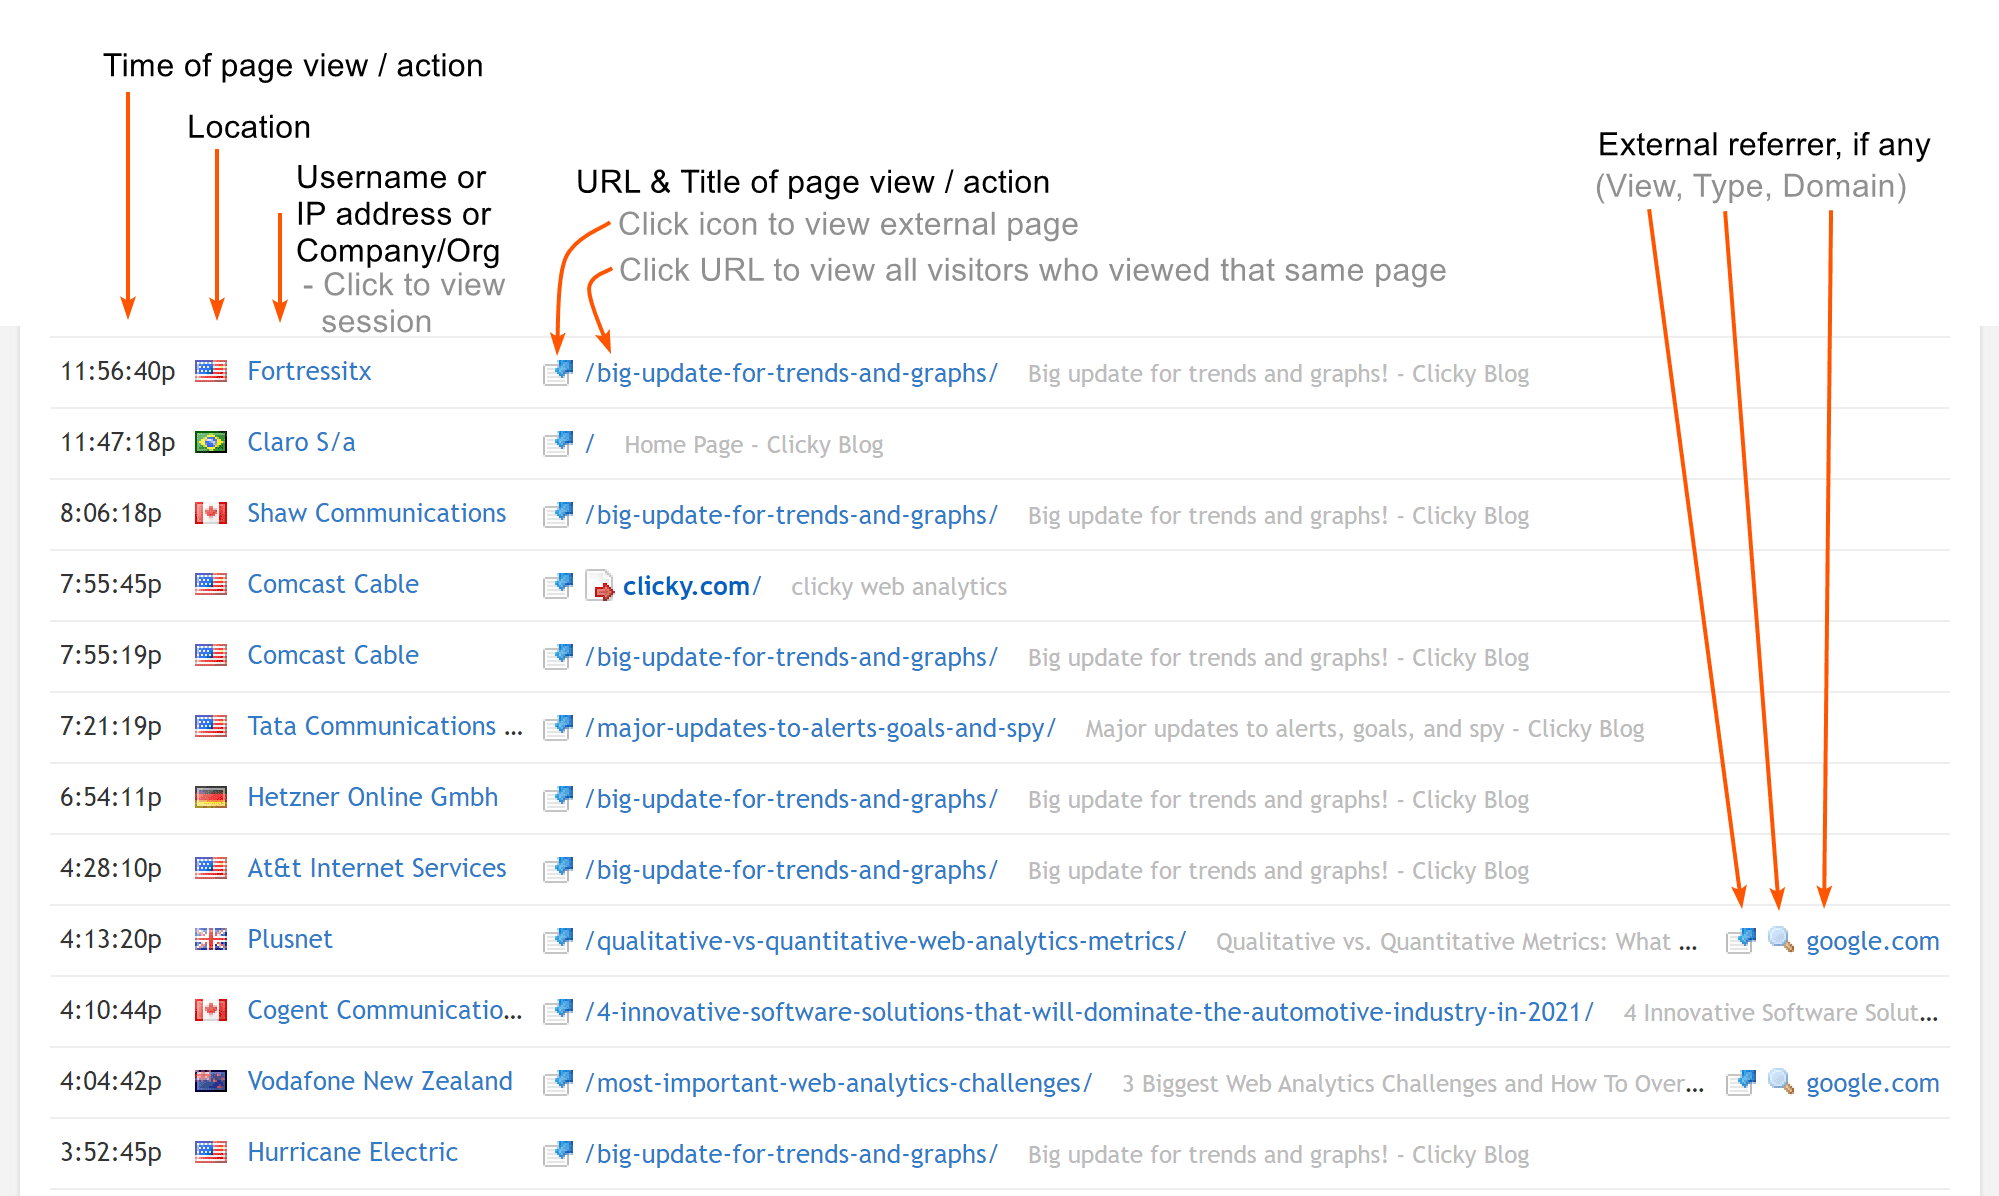Open /major-updates-to-alerts-goals-and-spy/ URL
The width and height of the screenshot is (1999, 1196).
click(821, 728)
